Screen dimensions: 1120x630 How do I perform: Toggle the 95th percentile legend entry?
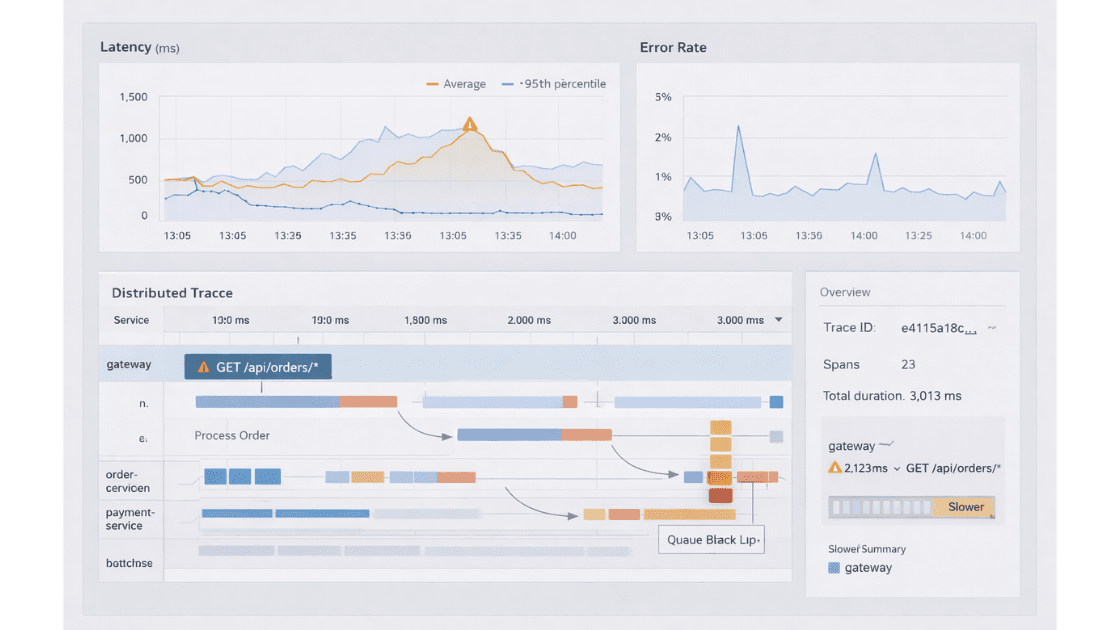[x=554, y=84]
